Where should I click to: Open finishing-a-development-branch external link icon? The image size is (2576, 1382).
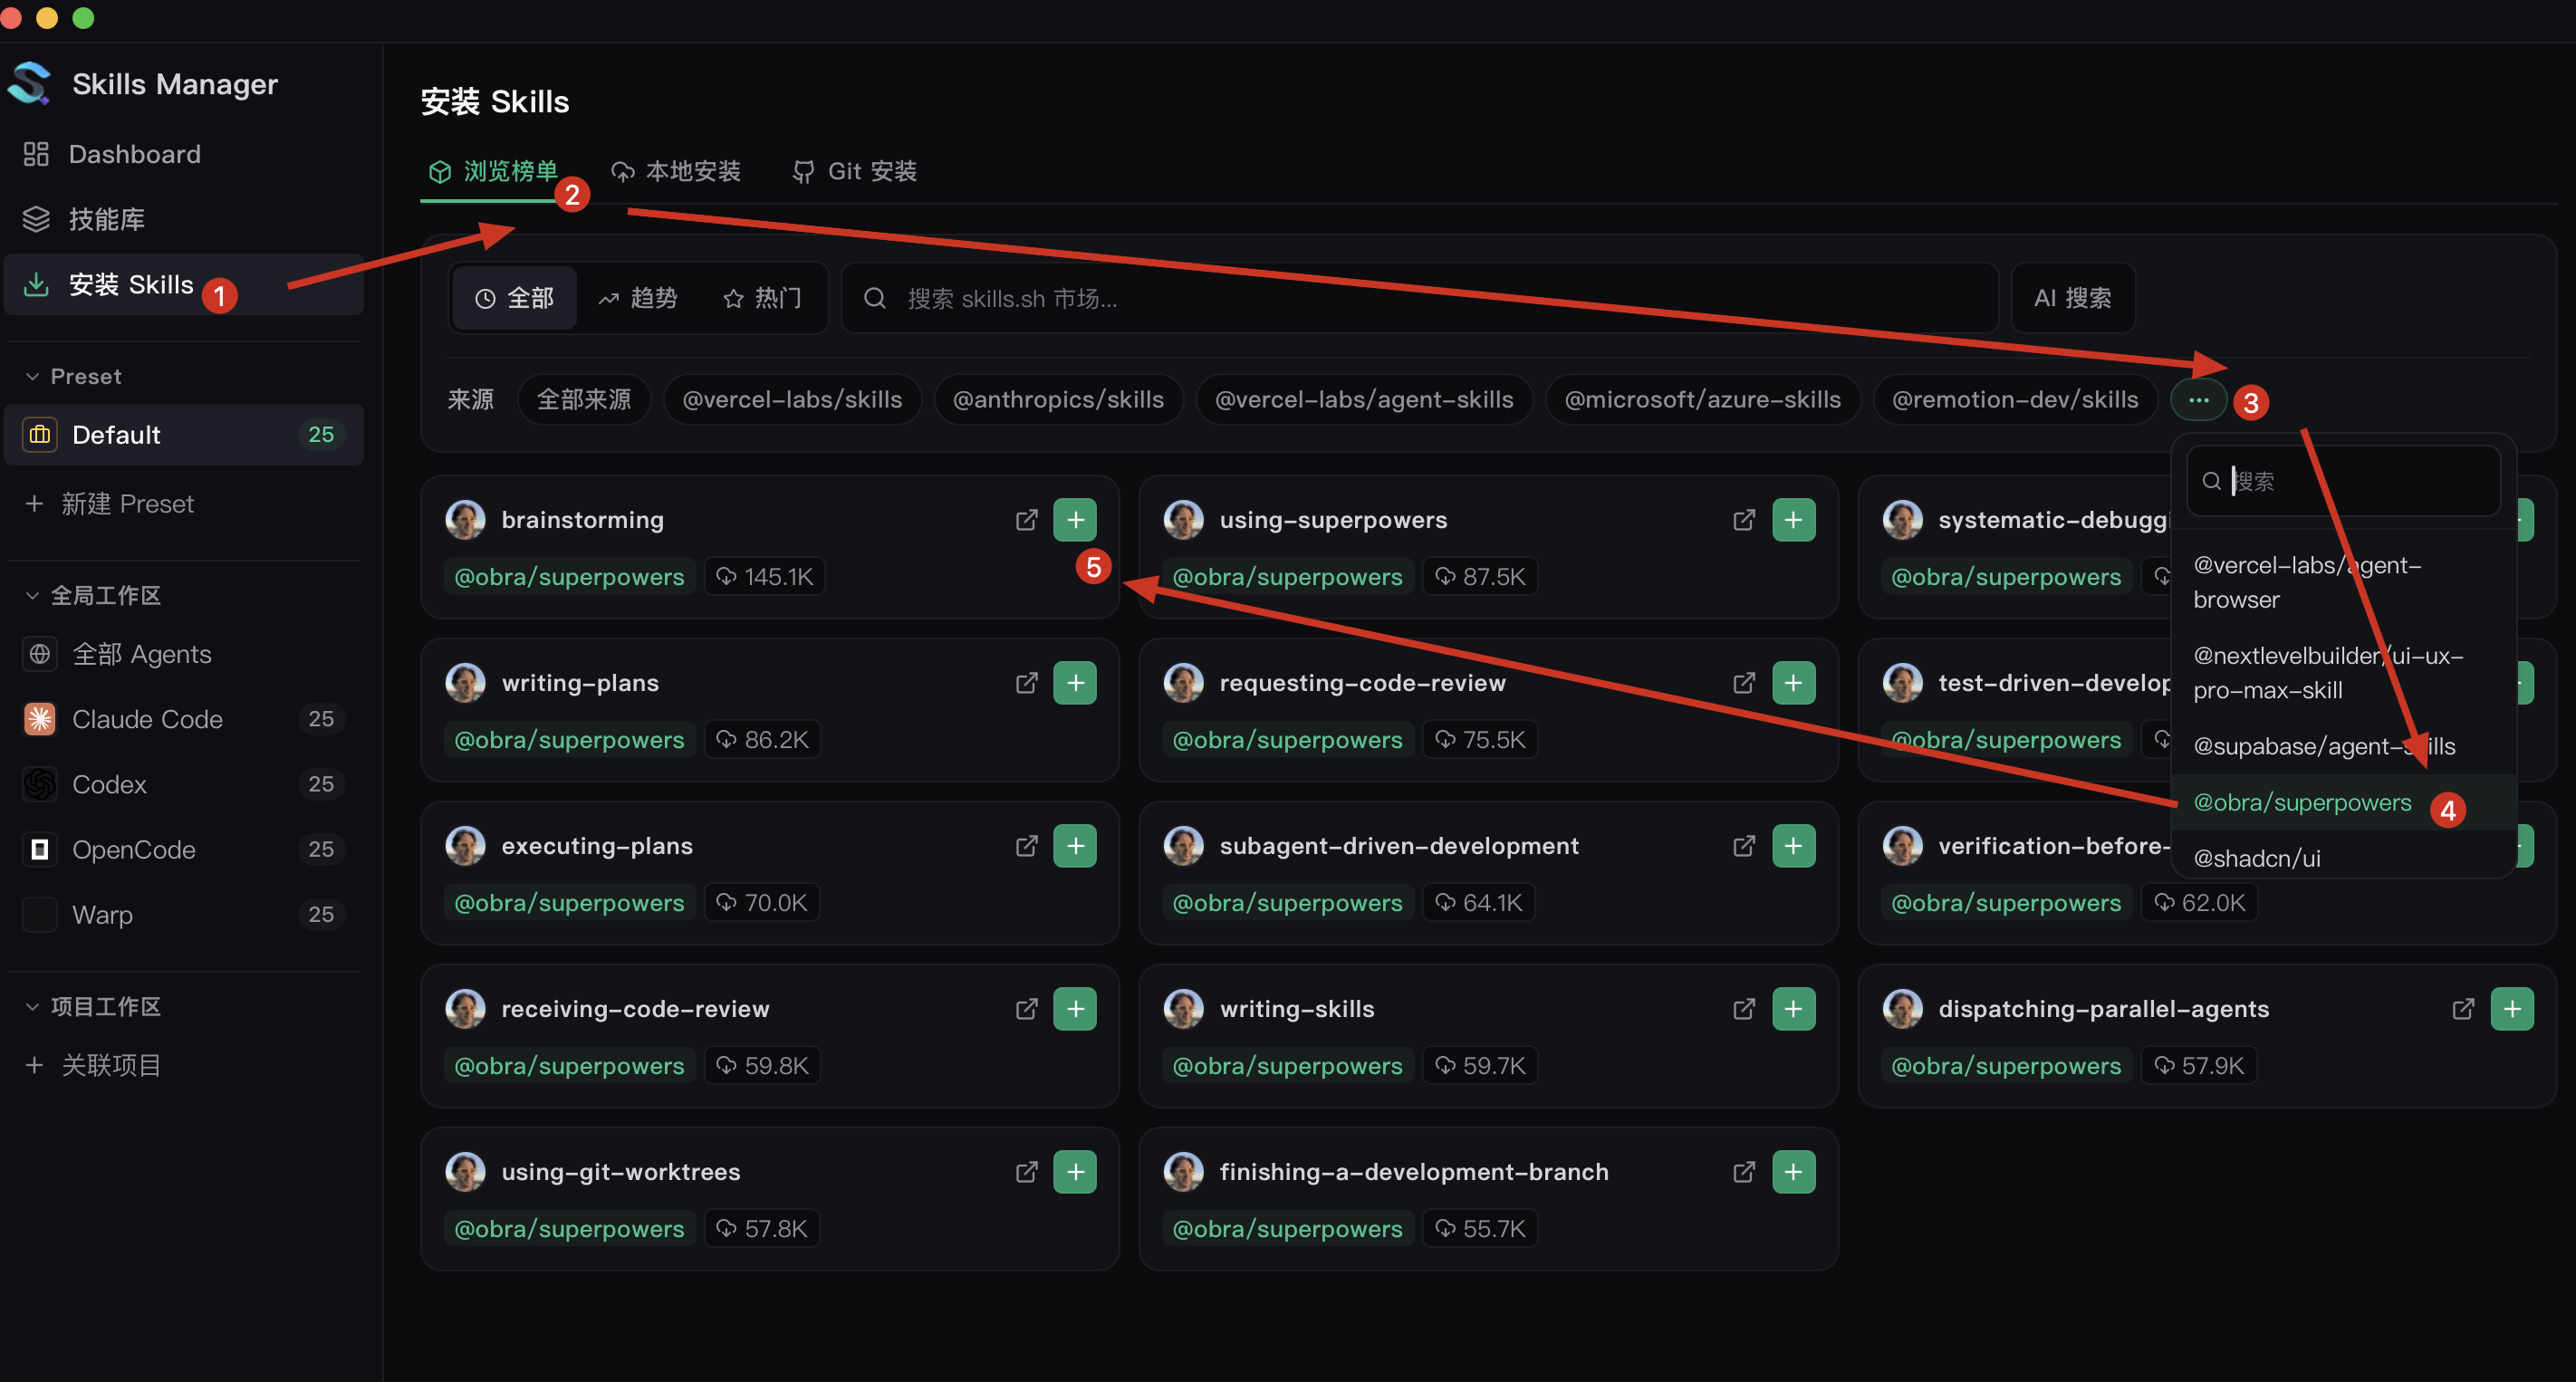[x=1743, y=1172]
